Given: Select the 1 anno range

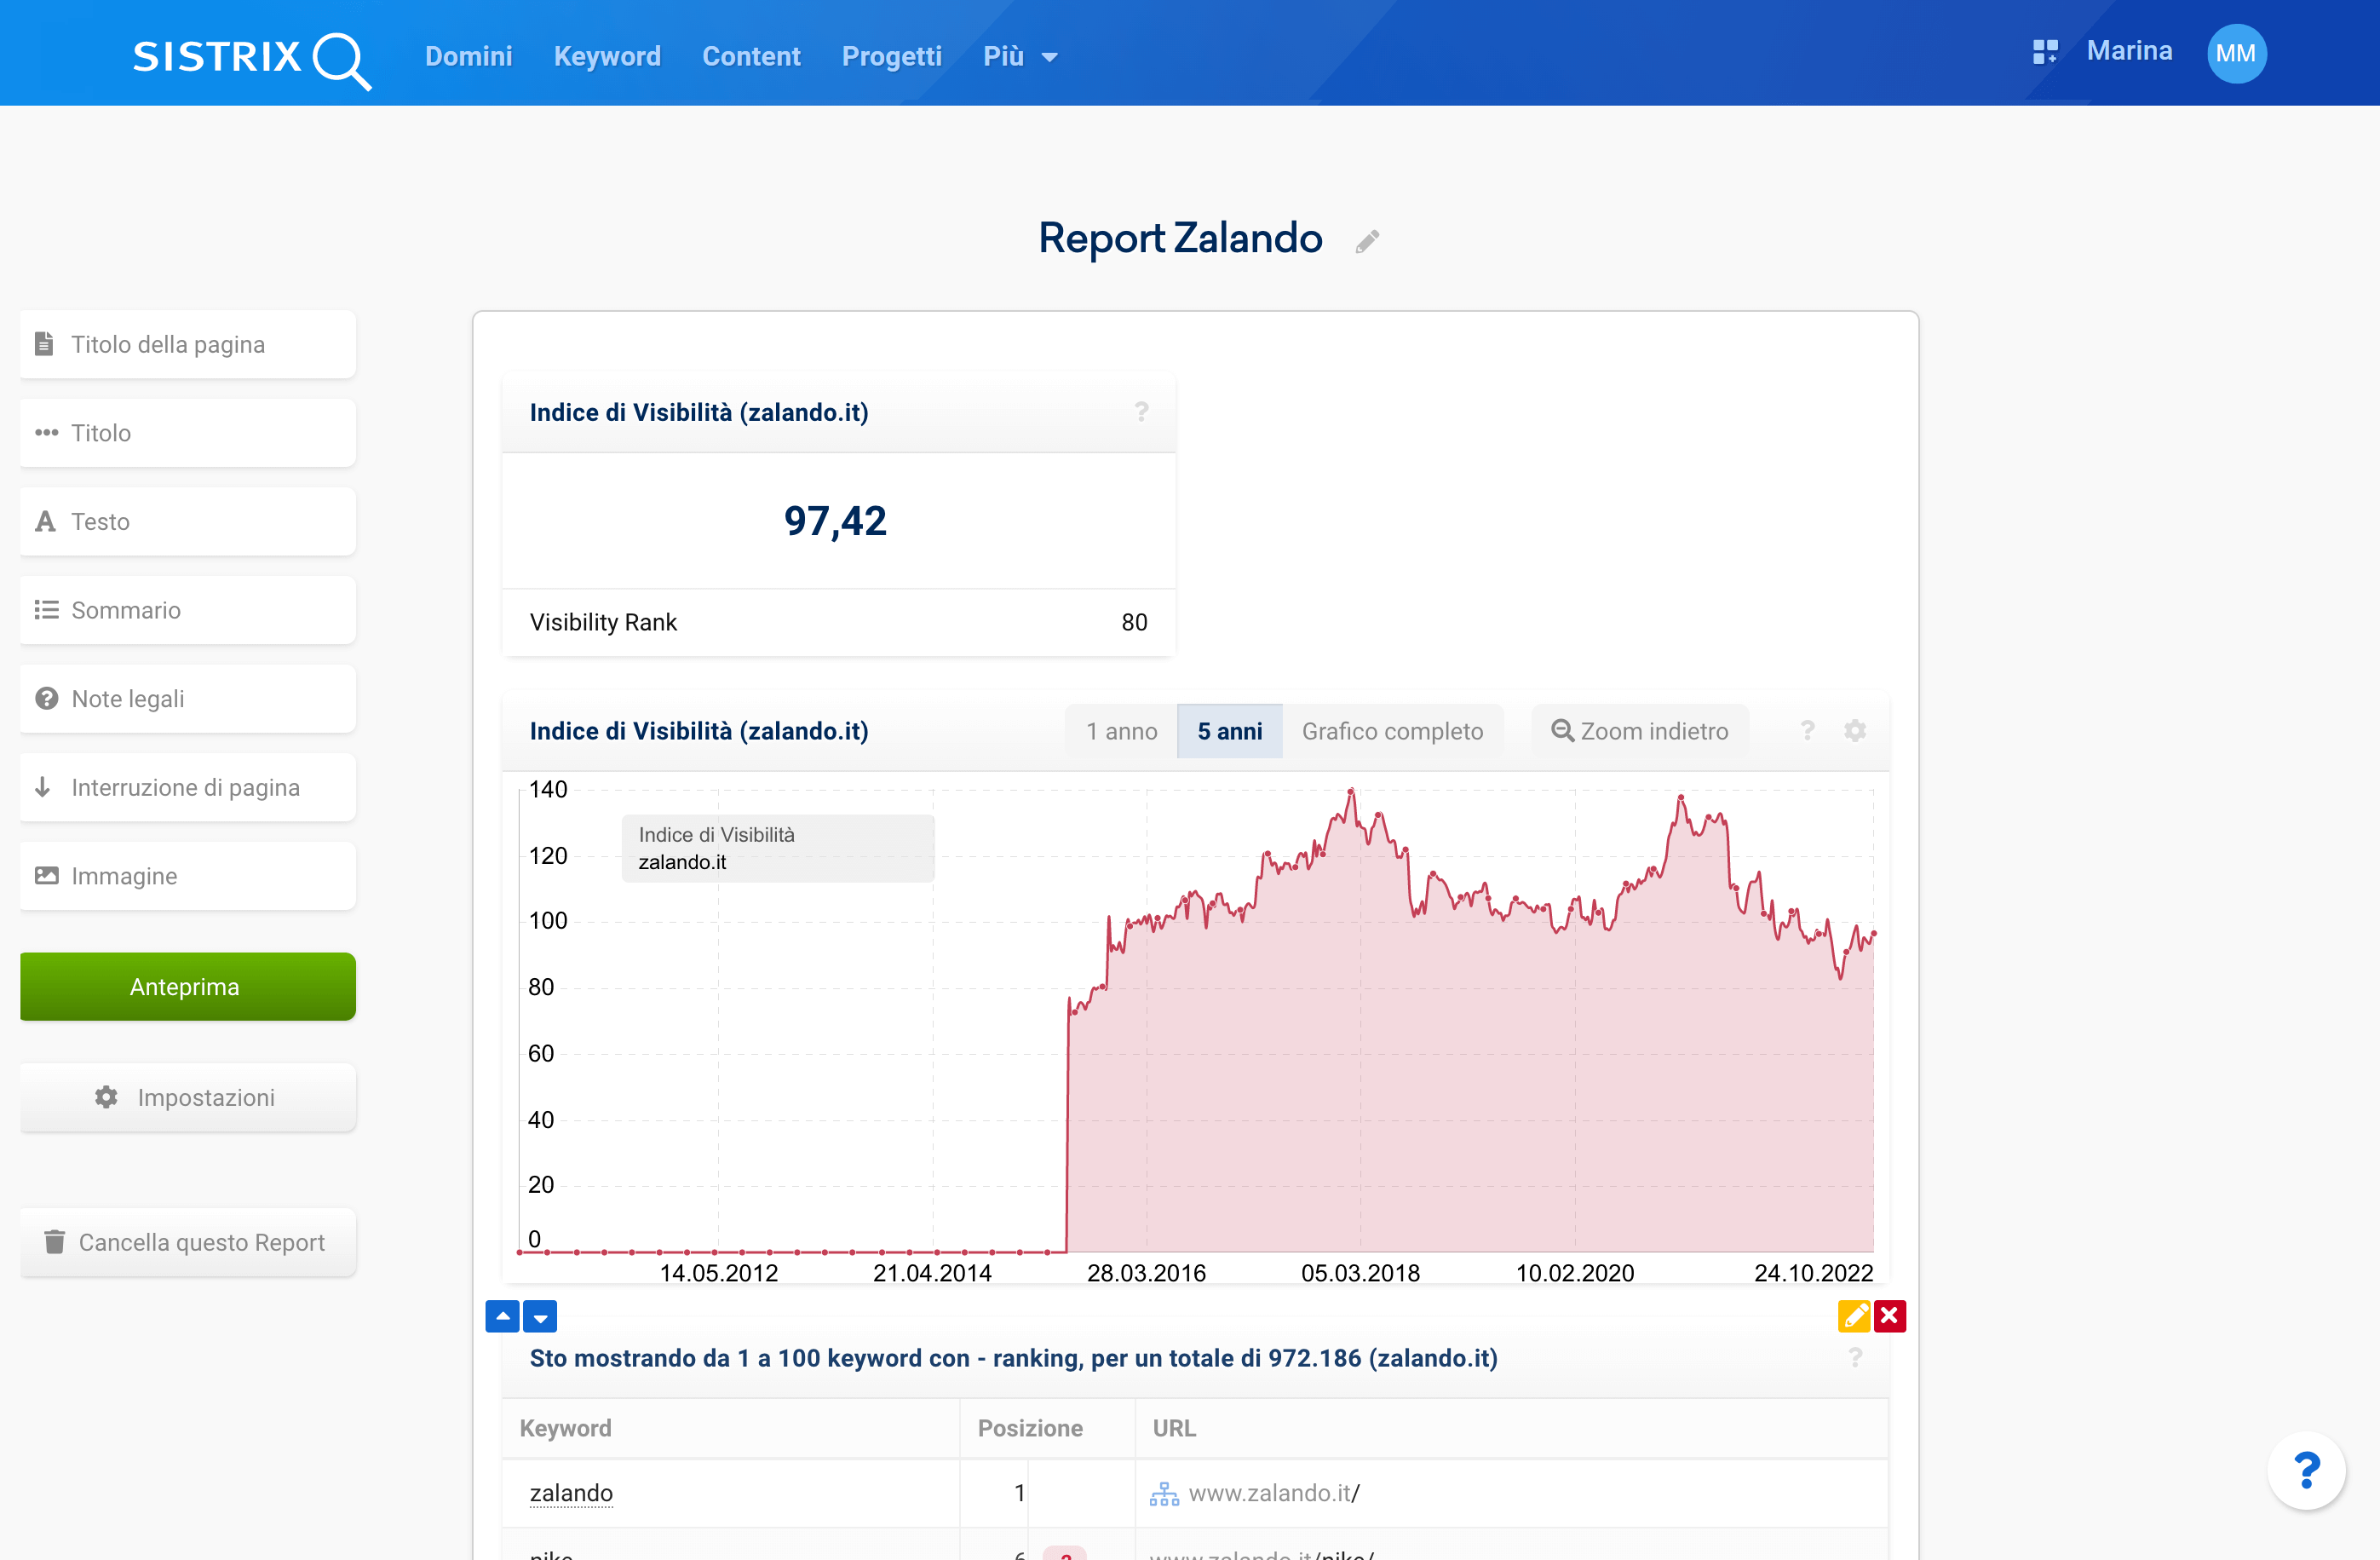Looking at the screenshot, I should click(x=1121, y=731).
